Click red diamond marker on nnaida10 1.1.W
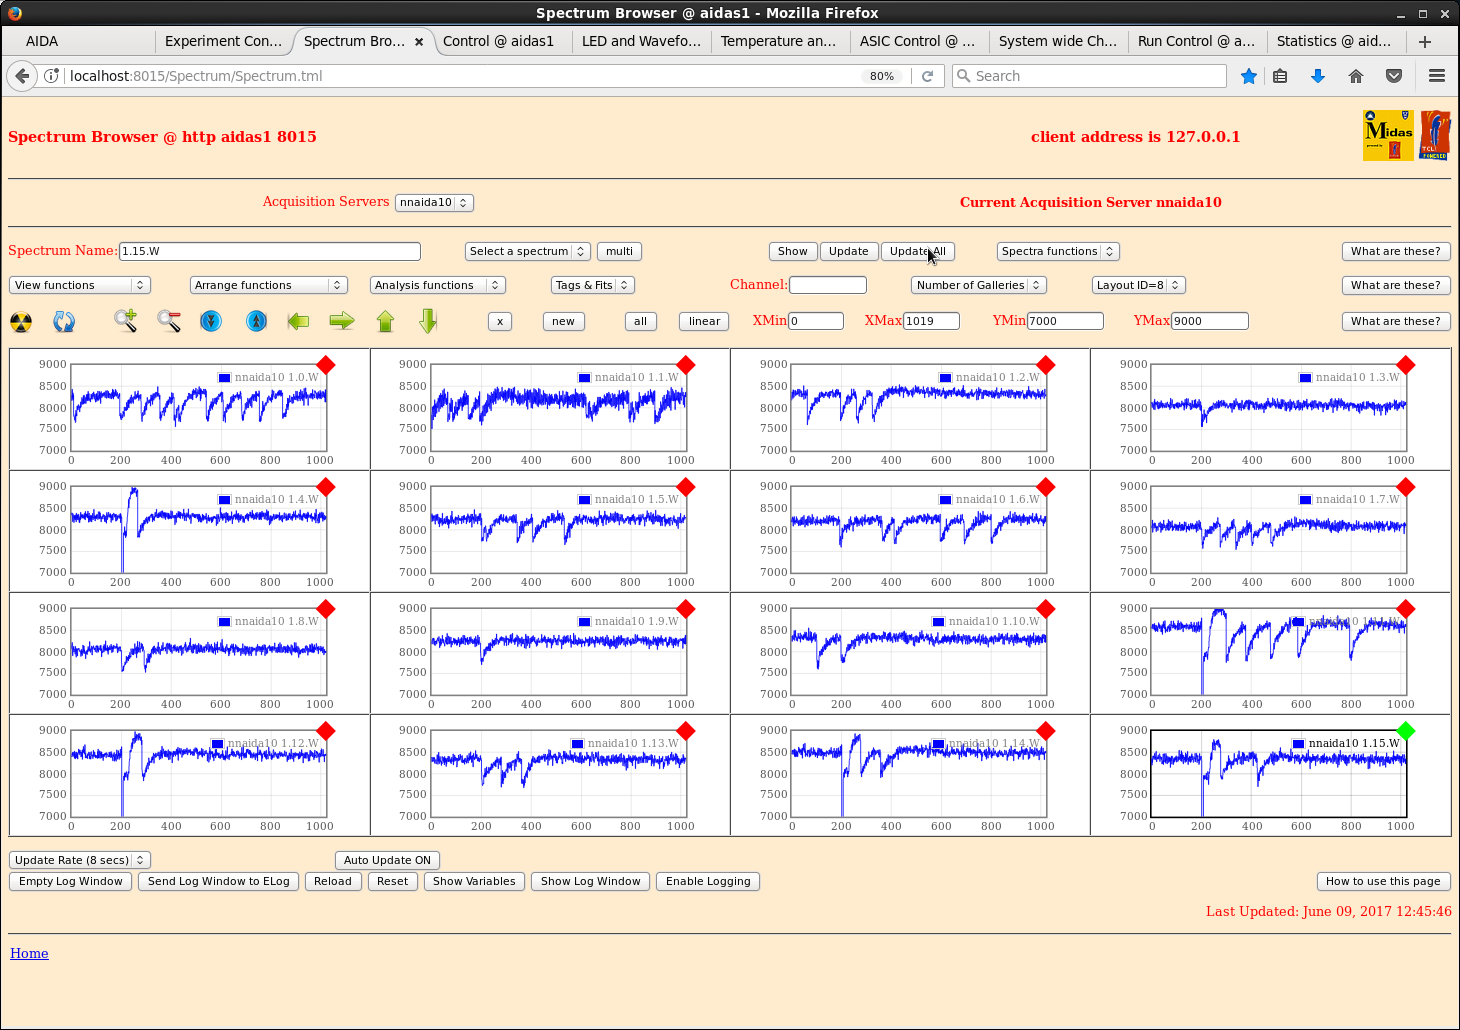 click(686, 365)
